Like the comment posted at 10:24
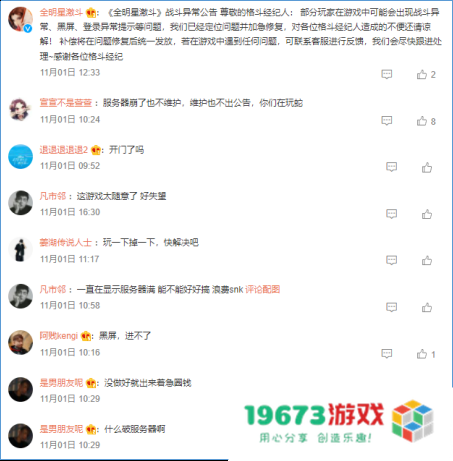453x461 pixels. [422, 121]
